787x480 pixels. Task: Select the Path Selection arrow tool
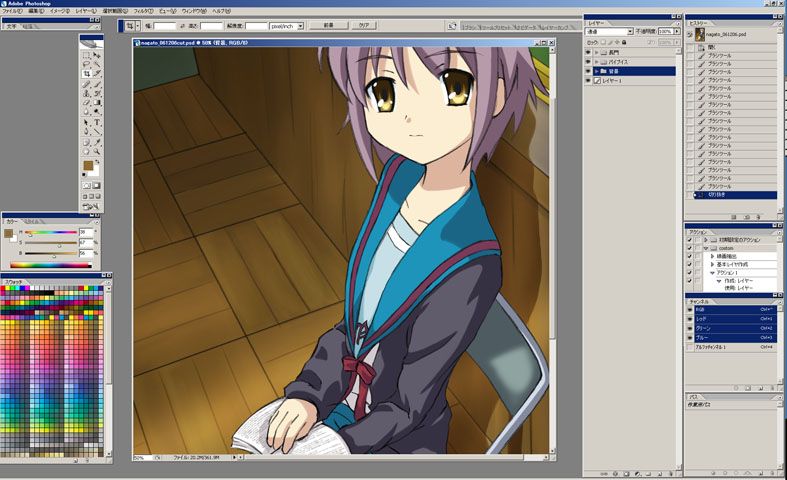tap(86, 123)
